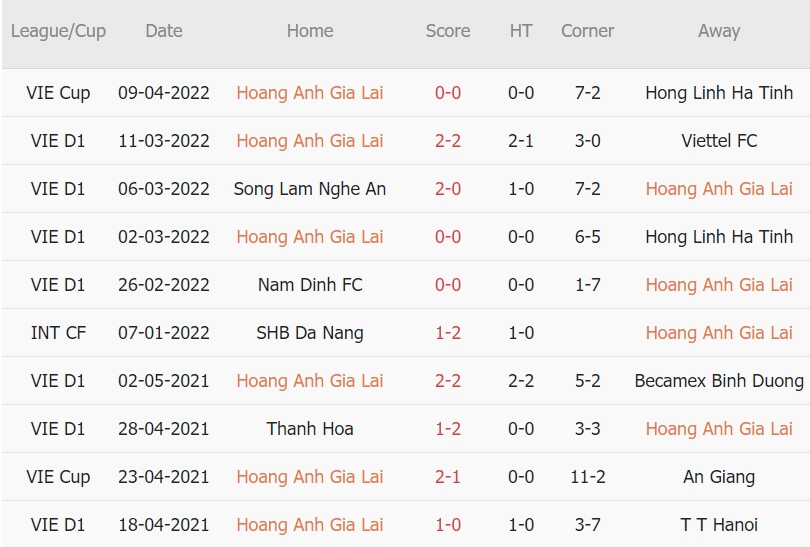Click the INT CF league label
Viewport: 810px width, 547px height.
tap(58, 333)
